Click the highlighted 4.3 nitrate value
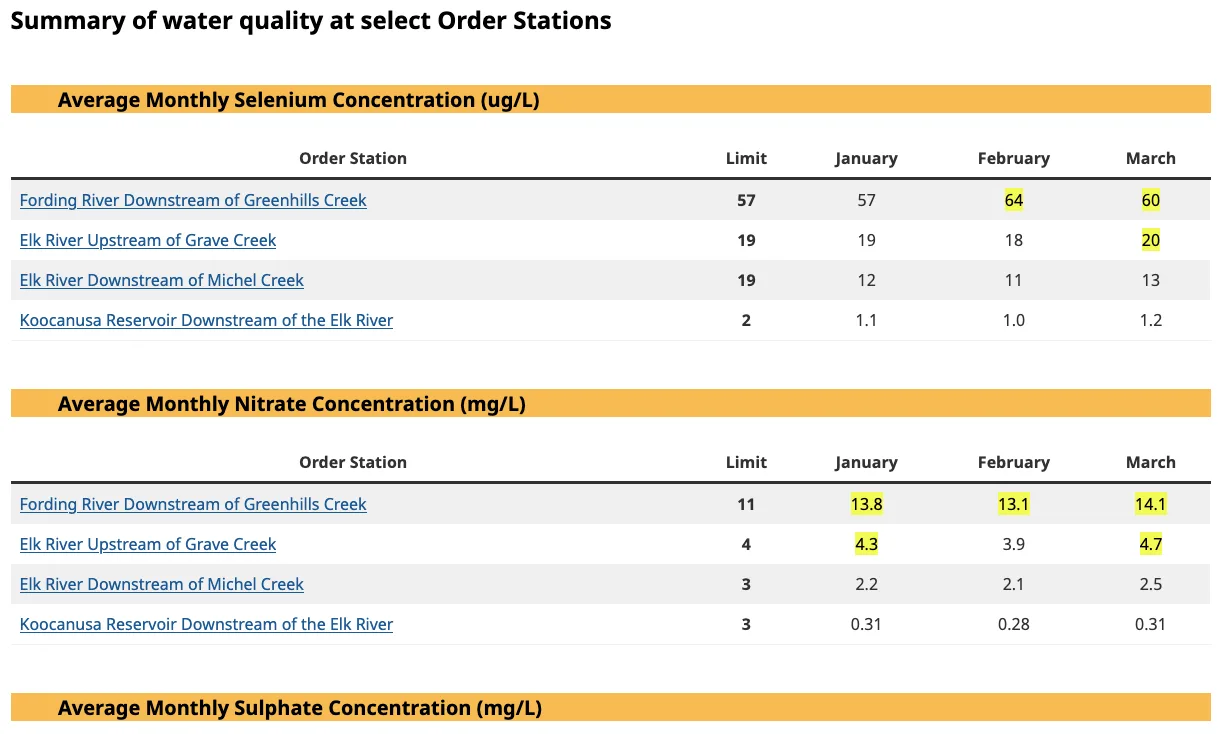The height and width of the screenshot is (734, 1225). (x=866, y=544)
